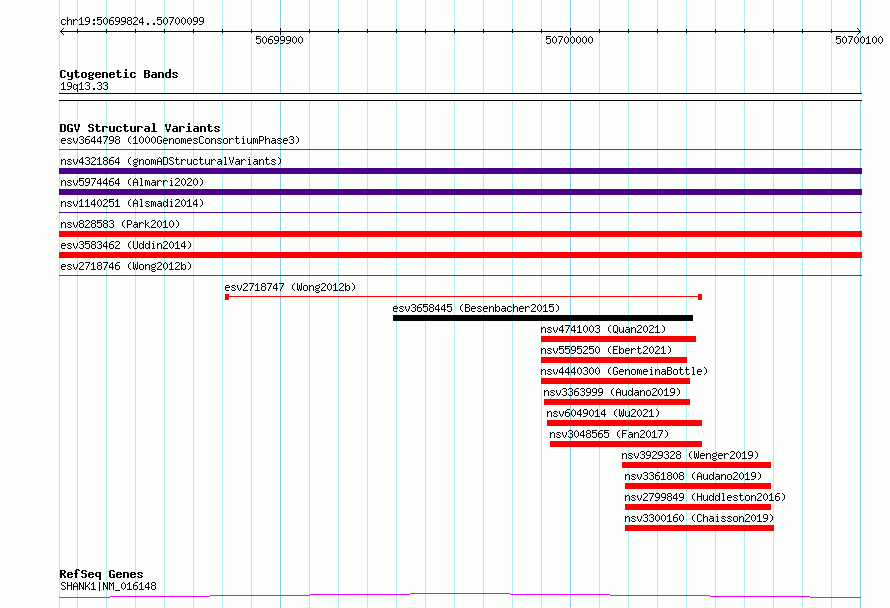Open the esv3658445 (Besenbacher2015) label
Screen dimensions: 890x608
click(476, 308)
